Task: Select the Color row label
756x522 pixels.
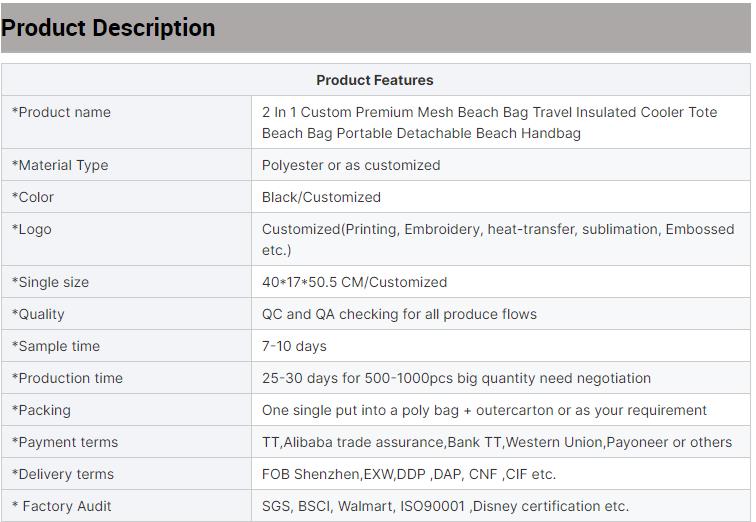Action: click(x=34, y=197)
